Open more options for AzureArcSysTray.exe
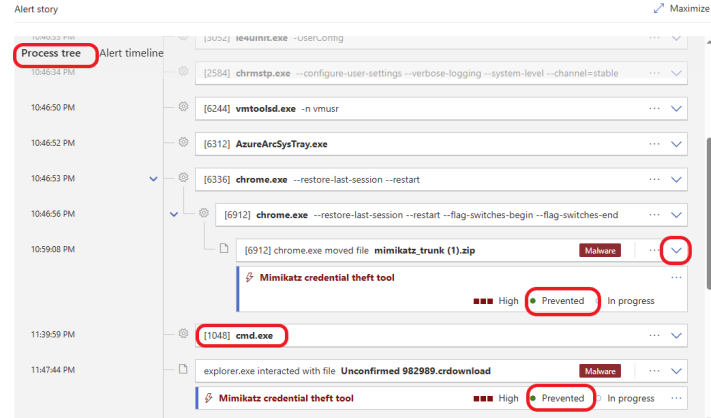 [x=654, y=144]
